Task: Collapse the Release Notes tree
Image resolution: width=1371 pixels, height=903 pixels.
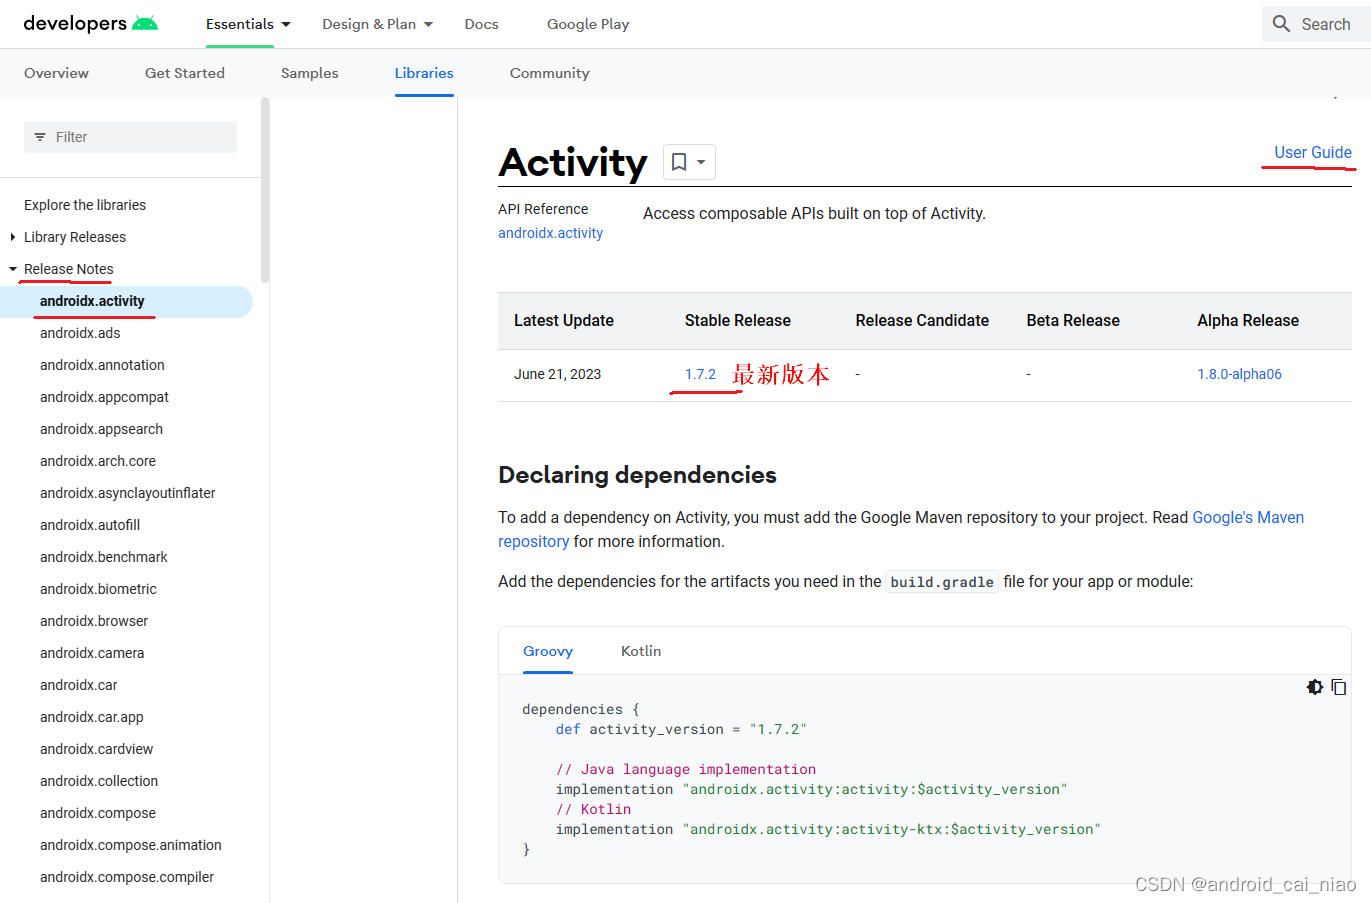Action: click(x=13, y=269)
